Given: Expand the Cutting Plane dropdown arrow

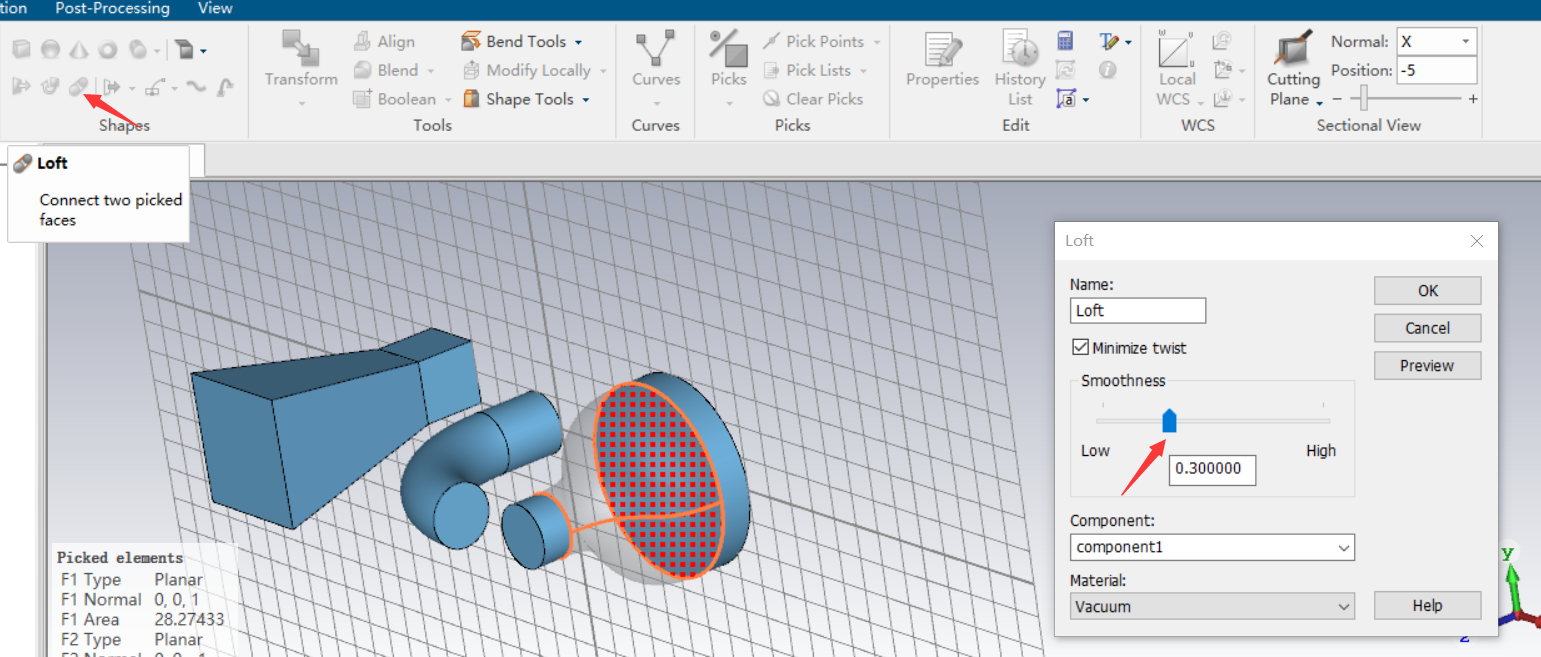Looking at the screenshot, I should pyautogui.click(x=1319, y=102).
